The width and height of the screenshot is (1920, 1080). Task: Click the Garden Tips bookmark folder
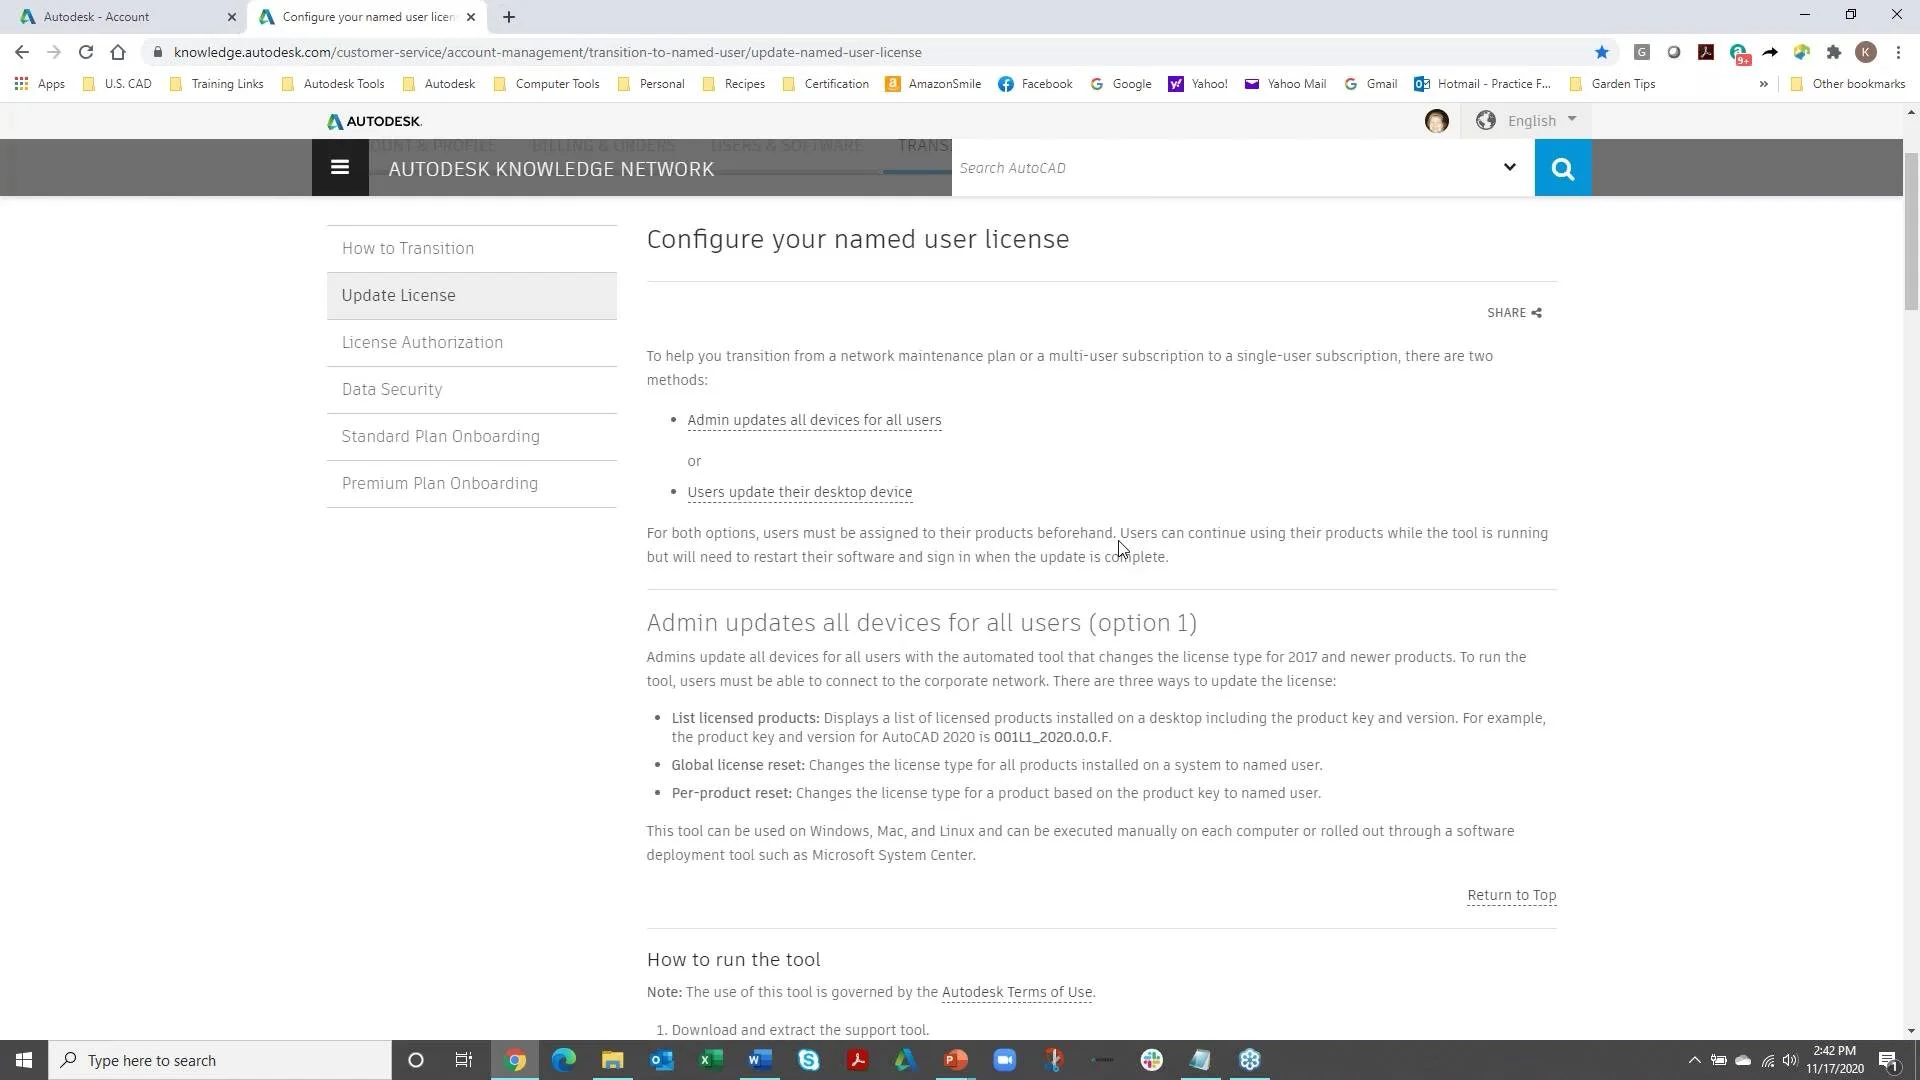pyautogui.click(x=1612, y=84)
